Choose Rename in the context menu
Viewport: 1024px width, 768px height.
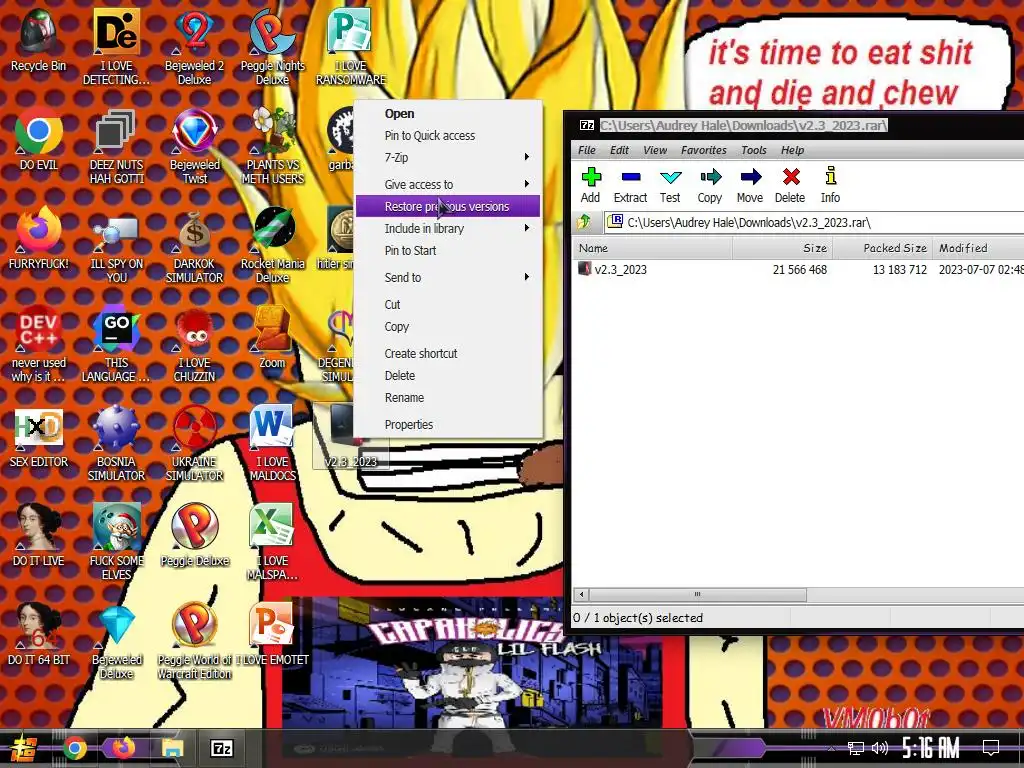point(448,397)
